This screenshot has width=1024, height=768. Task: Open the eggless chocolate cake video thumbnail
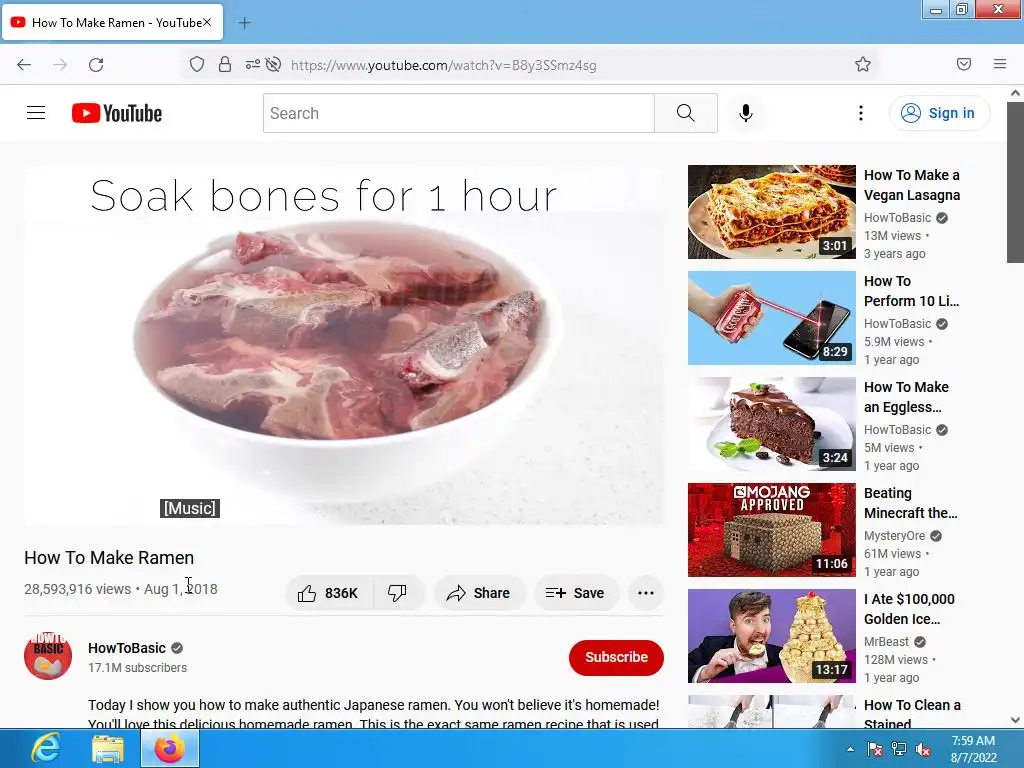771,424
